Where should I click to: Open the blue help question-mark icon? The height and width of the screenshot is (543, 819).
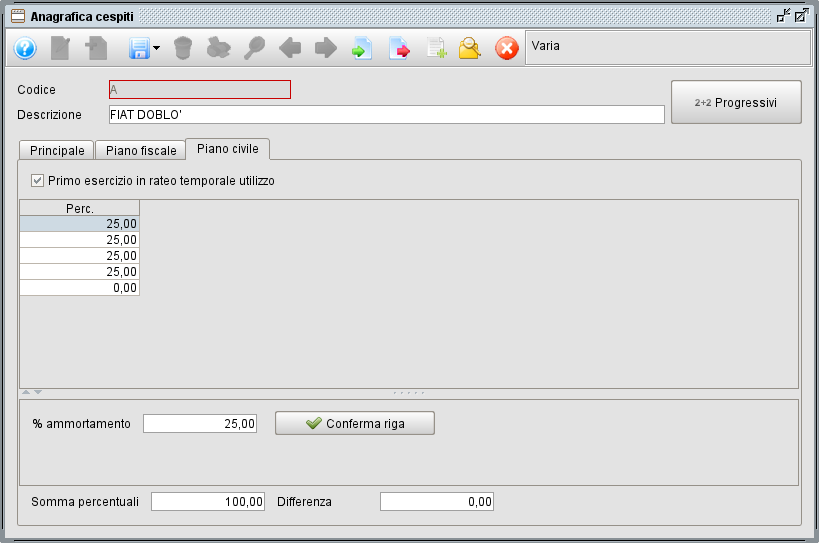point(25,49)
